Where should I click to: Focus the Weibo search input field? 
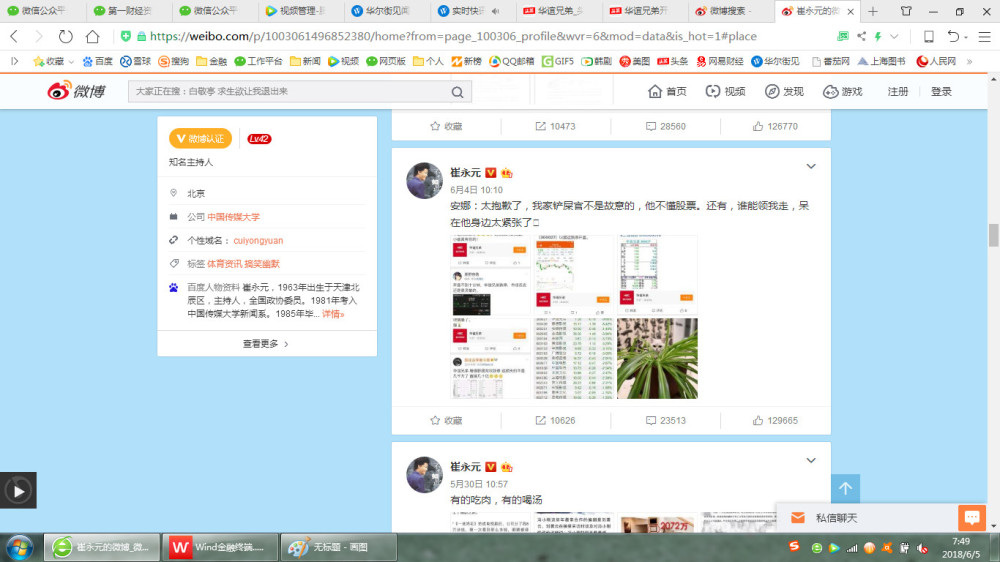click(x=290, y=92)
